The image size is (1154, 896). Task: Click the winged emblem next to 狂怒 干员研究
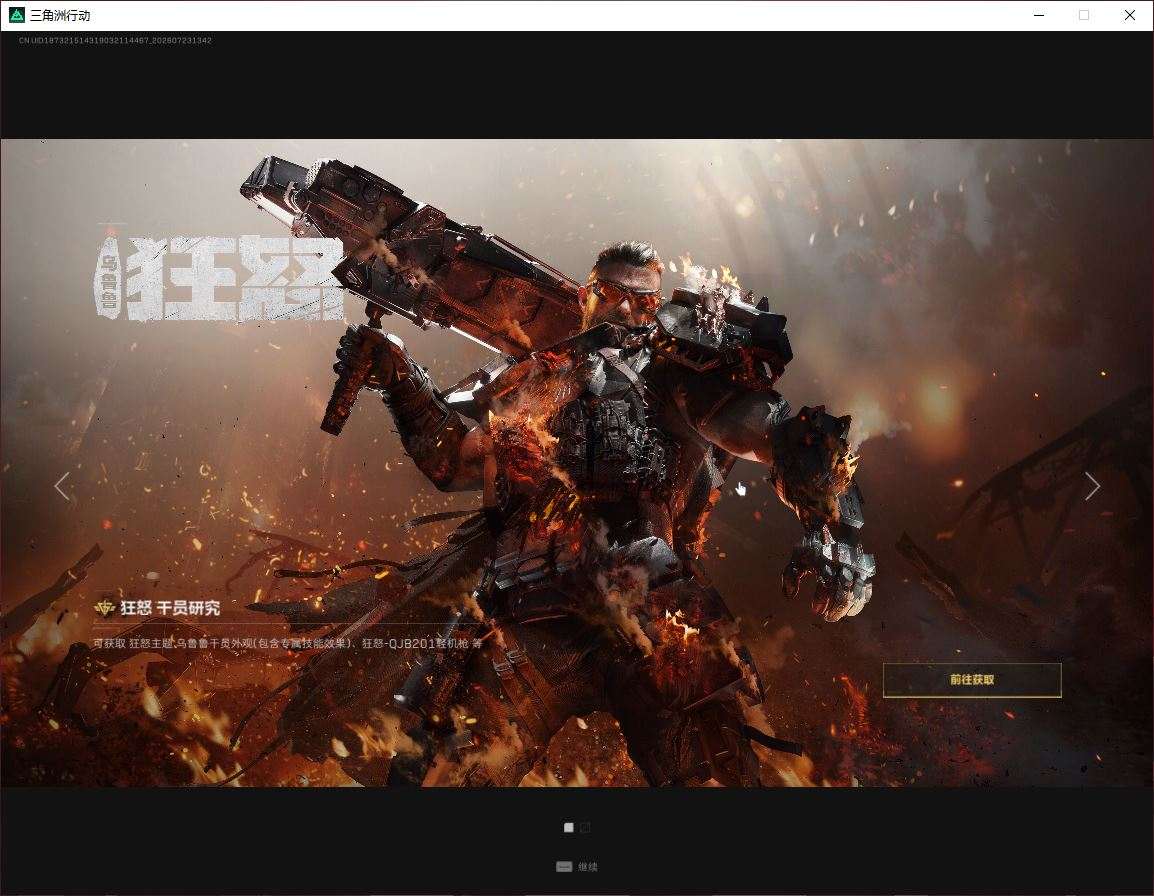click(105, 607)
